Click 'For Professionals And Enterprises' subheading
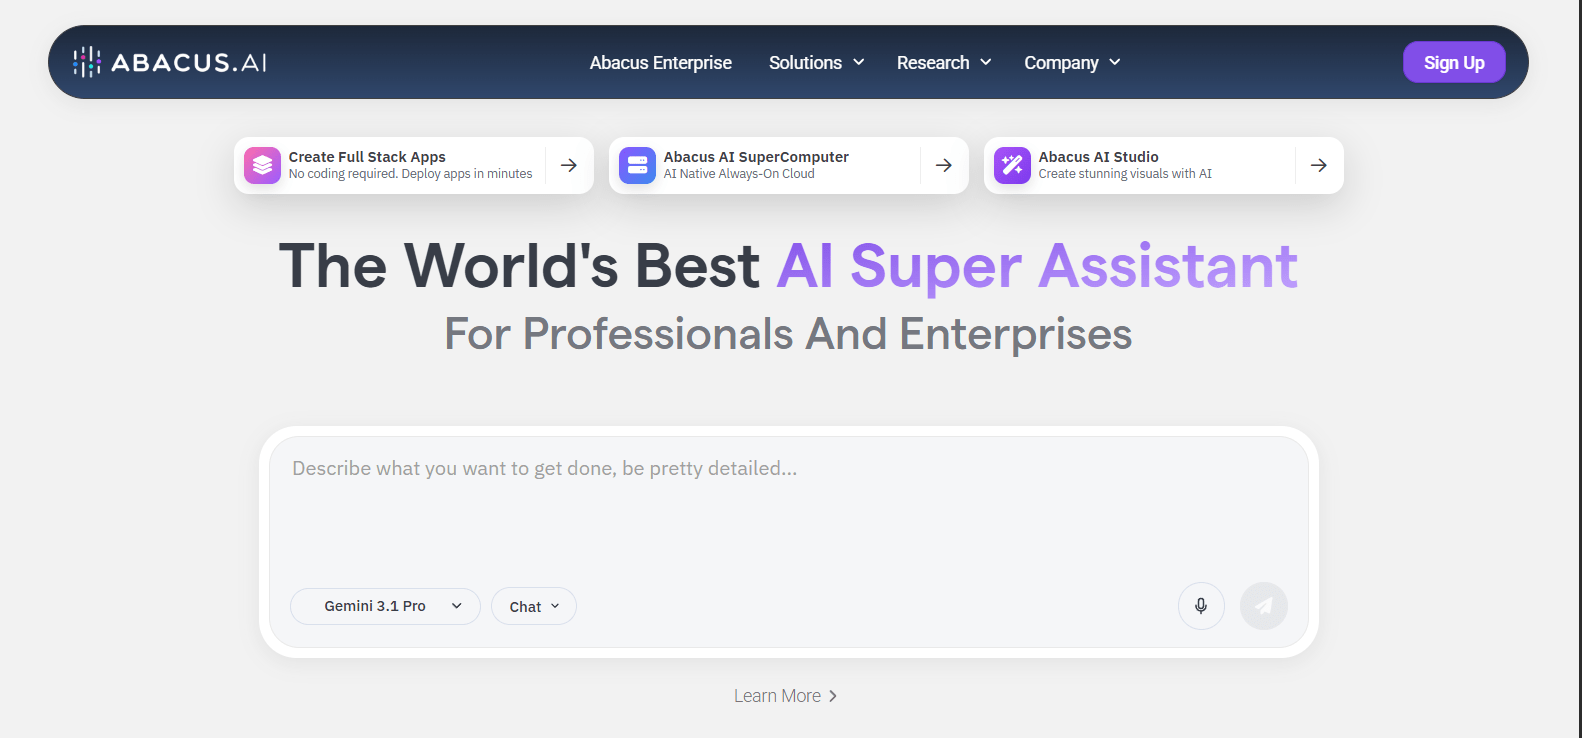Image resolution: width=1582 pixels, height=738 pixels. (788, 334)
